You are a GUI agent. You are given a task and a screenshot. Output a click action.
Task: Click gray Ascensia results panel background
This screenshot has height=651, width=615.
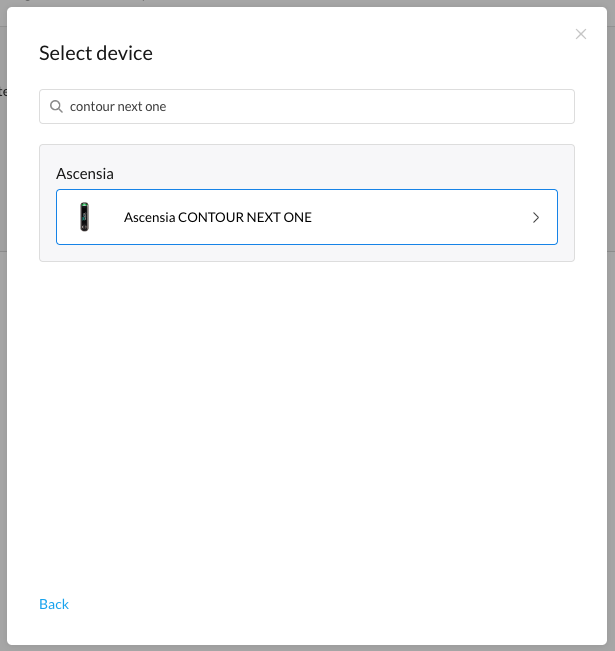332,168
